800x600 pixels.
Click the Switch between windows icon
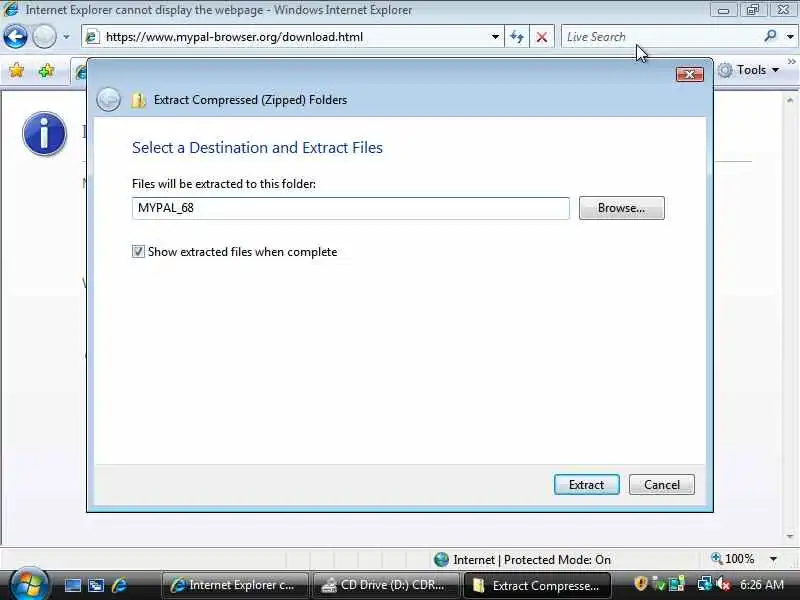coord(96,585)
